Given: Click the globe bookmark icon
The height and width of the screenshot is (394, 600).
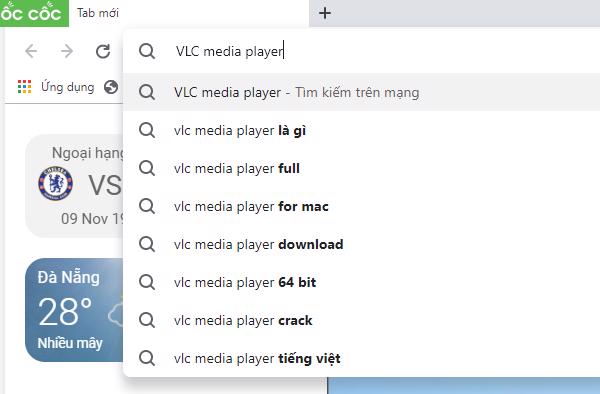Looking at the screenshot, I should tap(111, 87).
